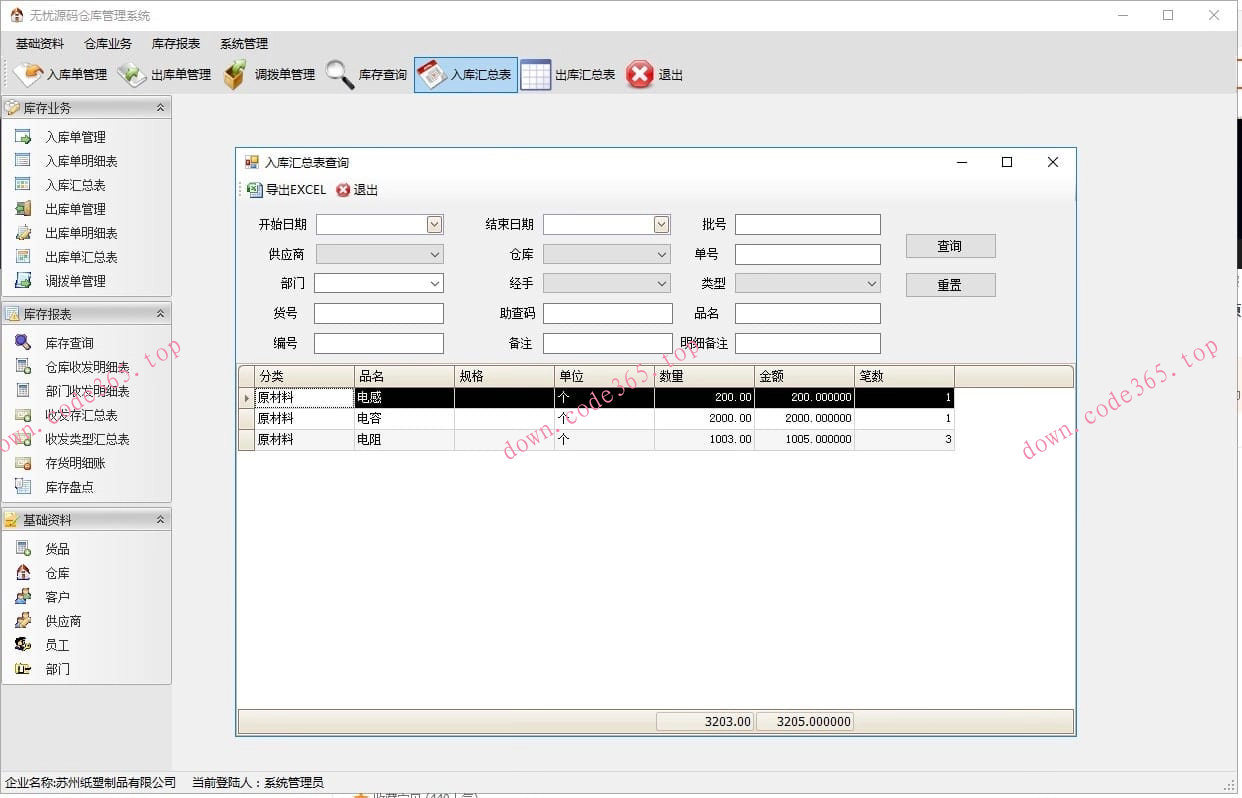Collapse the 库存业务 sidebar panel
The width and height of the screenshot is (1242, 798).
(x=160, y=108)
